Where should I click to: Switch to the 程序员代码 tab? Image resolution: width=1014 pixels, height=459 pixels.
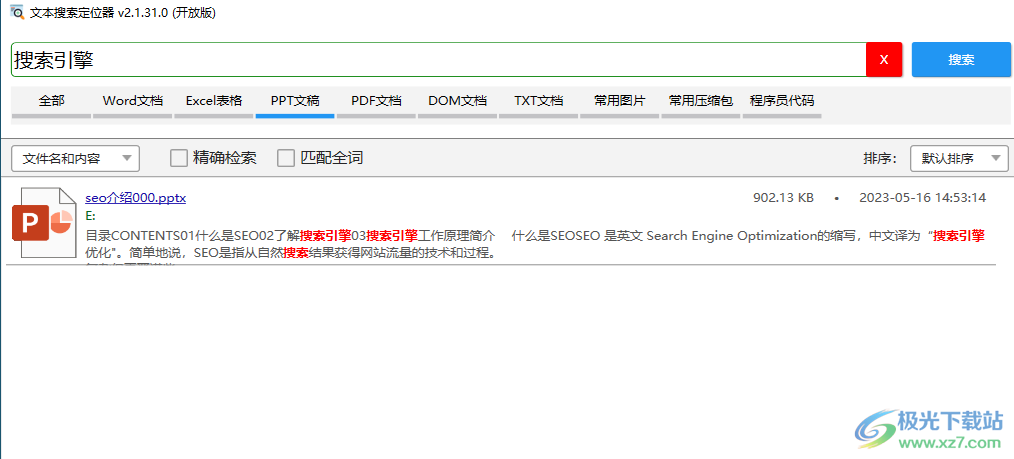coord(782,104)
